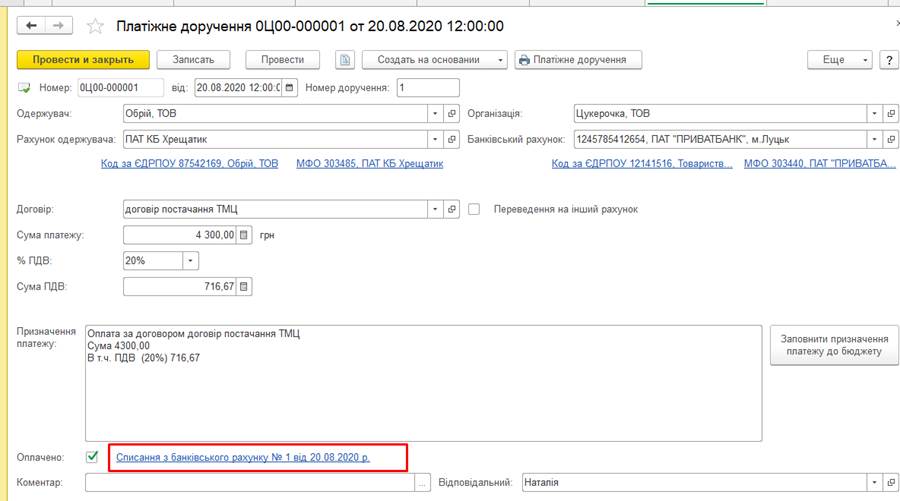Click into the Коментар input field

250,482
